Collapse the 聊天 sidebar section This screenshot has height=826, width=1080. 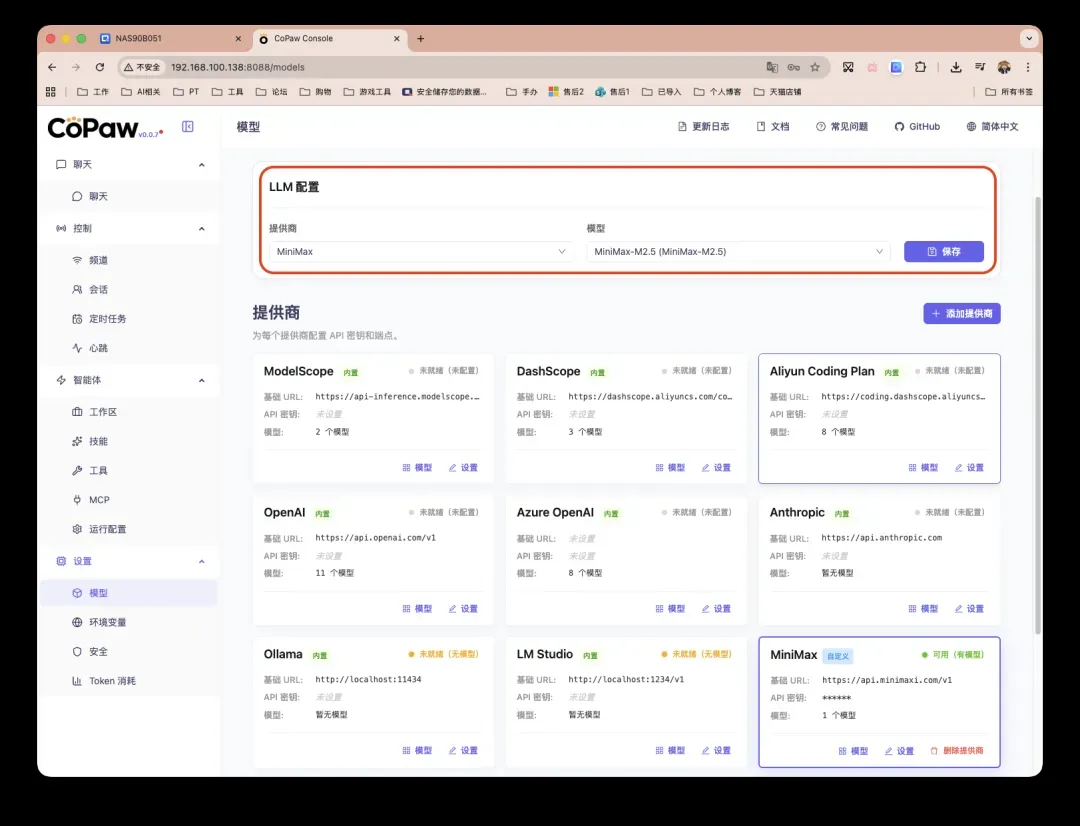pos(129,163)
